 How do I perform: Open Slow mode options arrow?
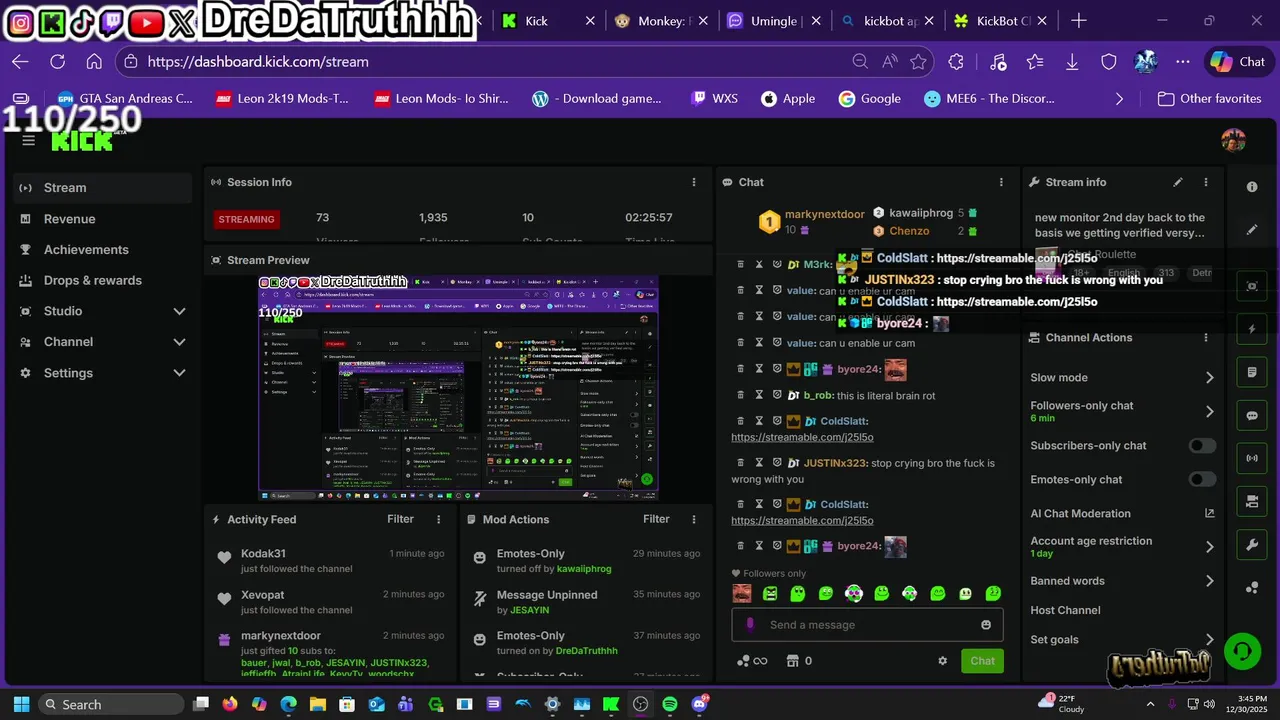coord(1209,377)
